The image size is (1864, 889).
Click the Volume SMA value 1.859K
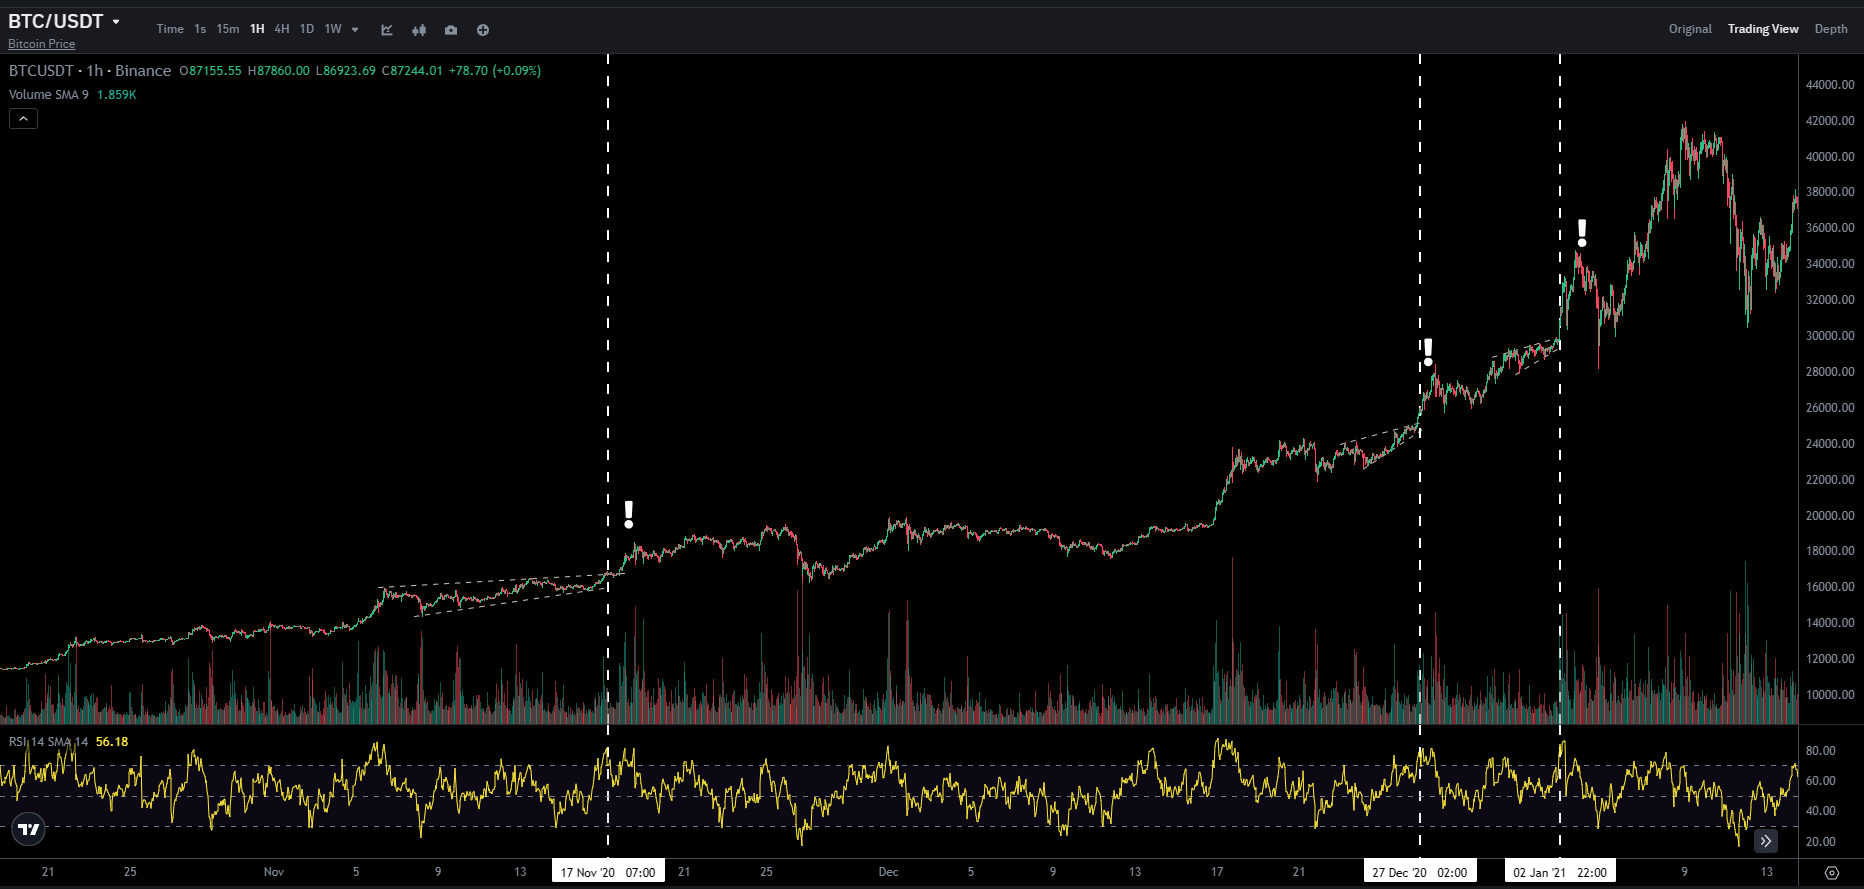click(x=116, y=95)
